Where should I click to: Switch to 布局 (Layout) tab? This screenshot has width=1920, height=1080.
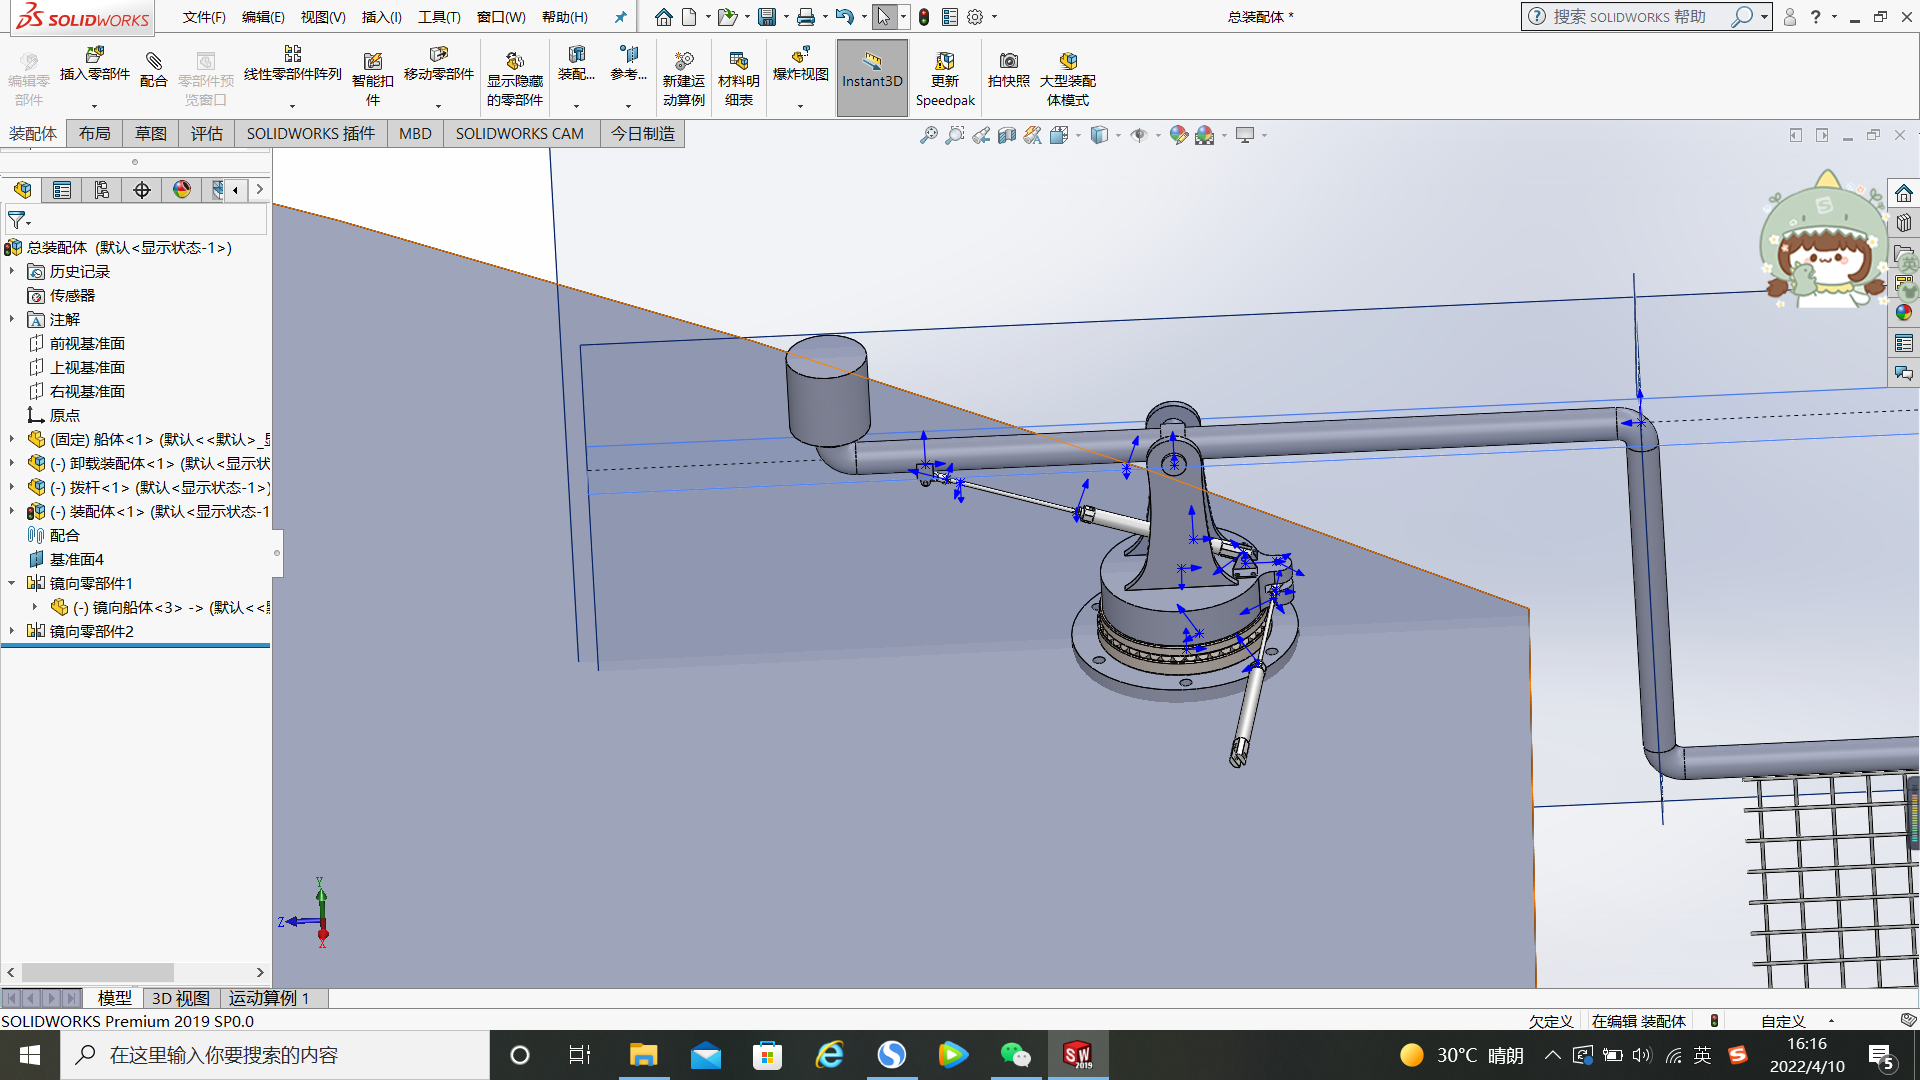pos(95,134)
